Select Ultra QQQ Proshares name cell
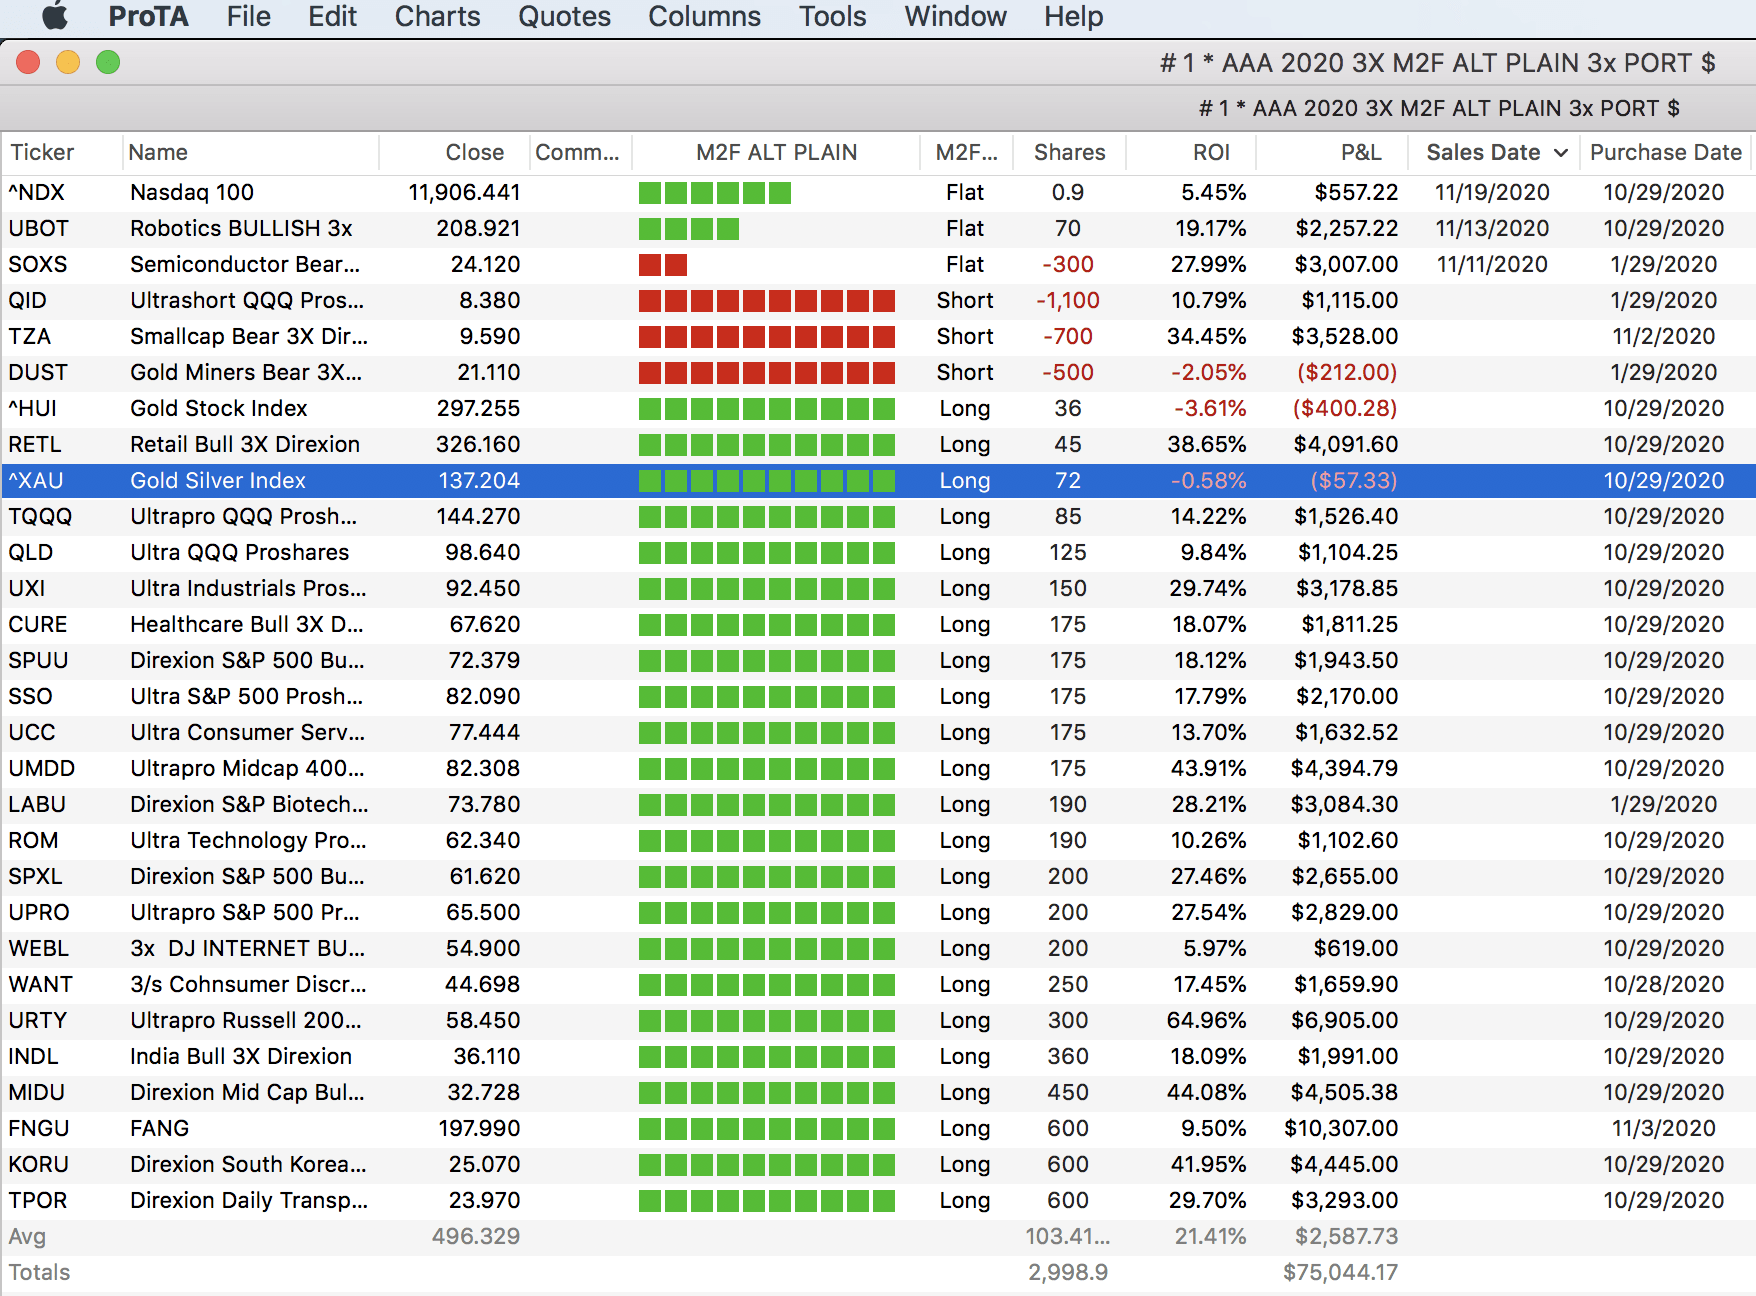1756x1296 pixels. tap(239, 552)
